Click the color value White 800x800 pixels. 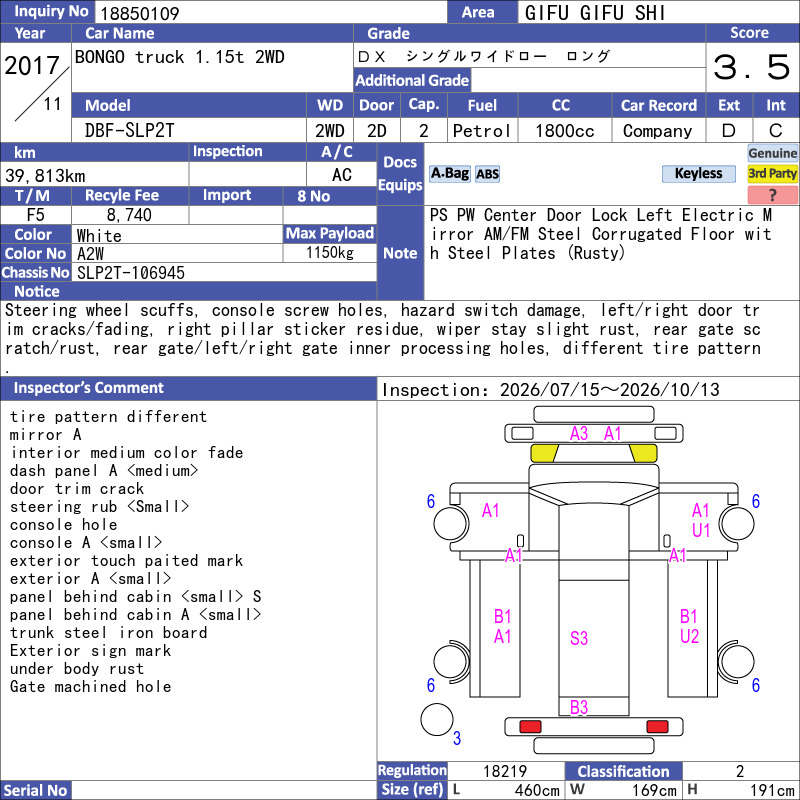coord(99,236)
